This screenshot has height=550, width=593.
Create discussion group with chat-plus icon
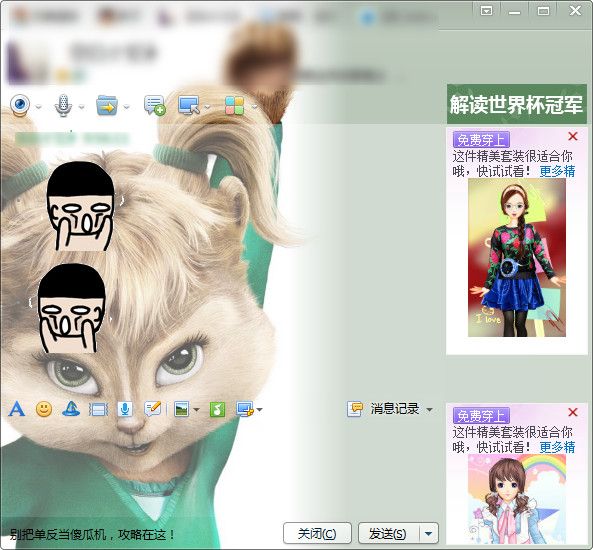[154, 105]
